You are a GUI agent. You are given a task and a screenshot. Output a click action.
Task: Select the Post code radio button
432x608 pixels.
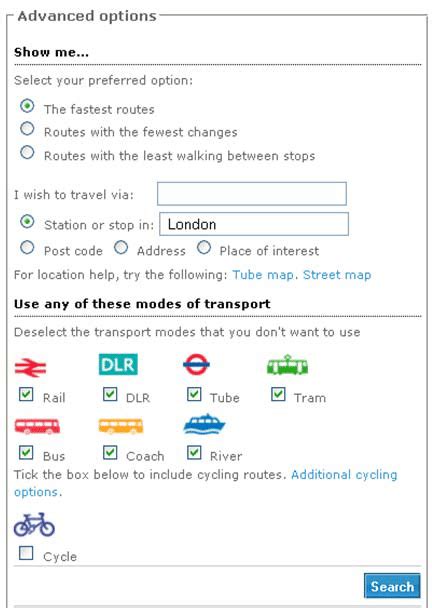pos(27,247)
